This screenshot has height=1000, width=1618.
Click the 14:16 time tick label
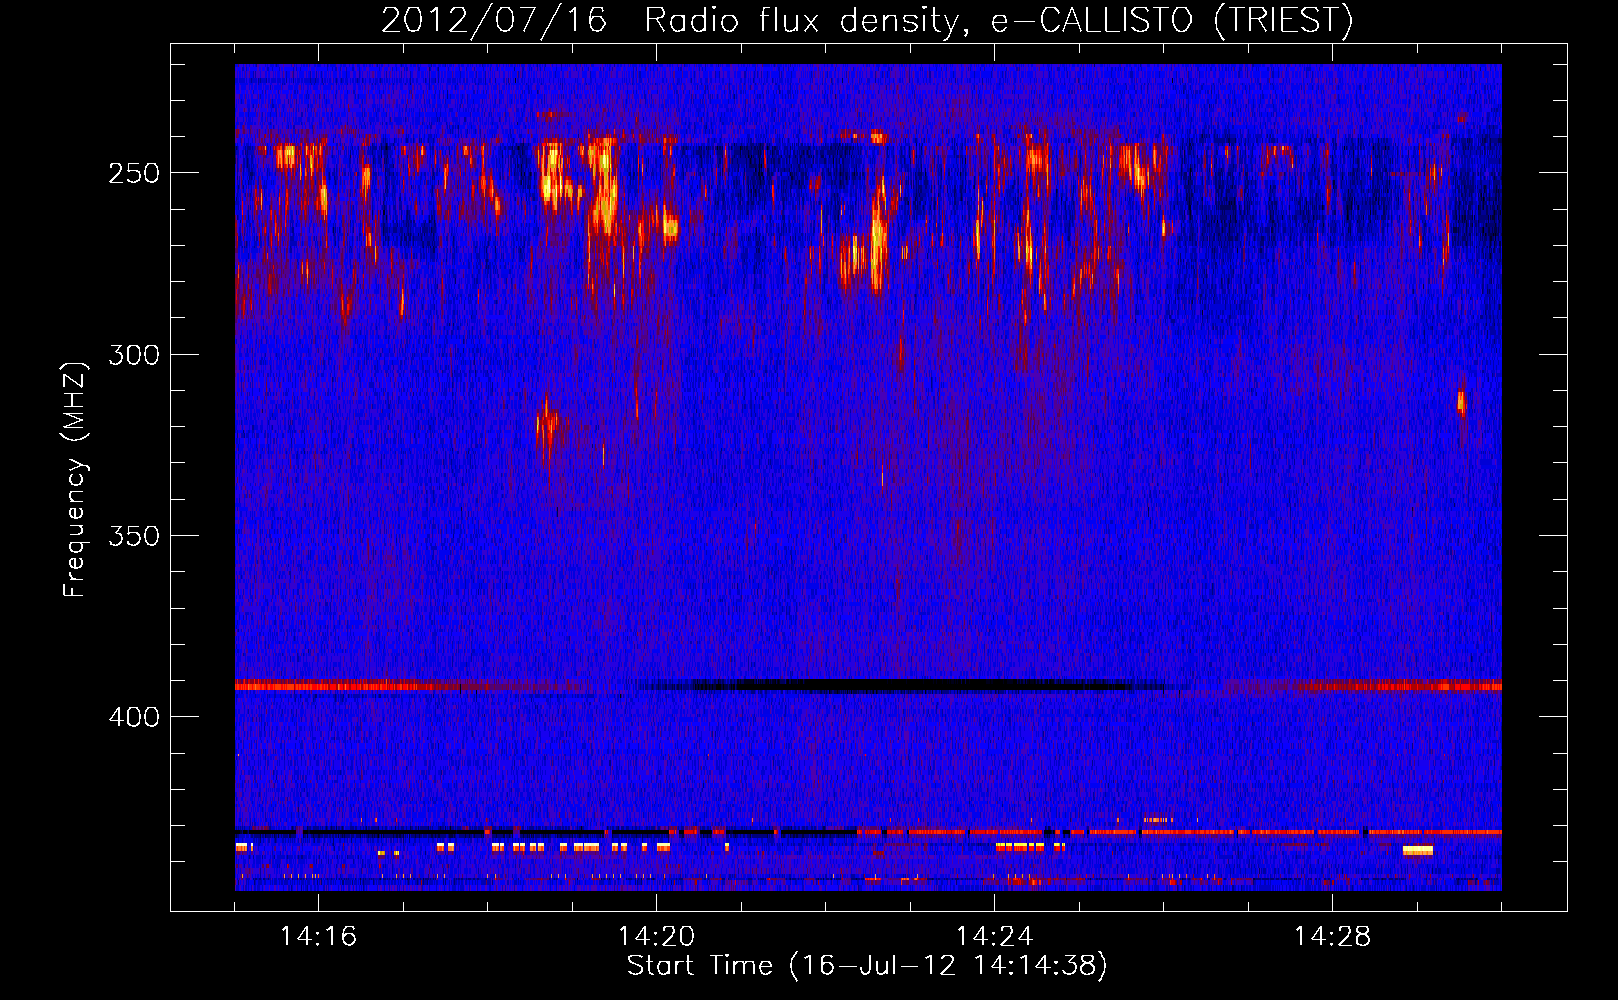(x=318, y=936)
